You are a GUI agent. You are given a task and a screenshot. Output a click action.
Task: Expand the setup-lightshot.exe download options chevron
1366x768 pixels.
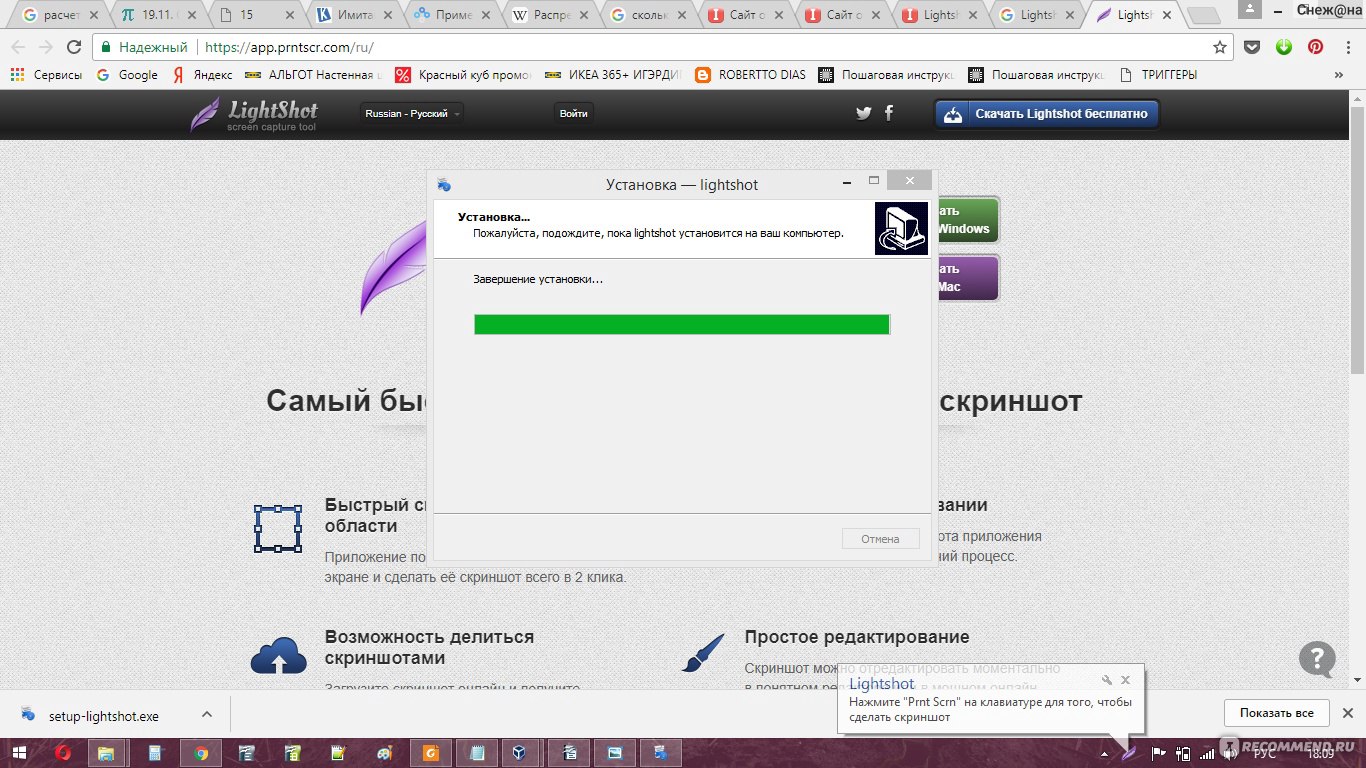(x=207, y=714)
